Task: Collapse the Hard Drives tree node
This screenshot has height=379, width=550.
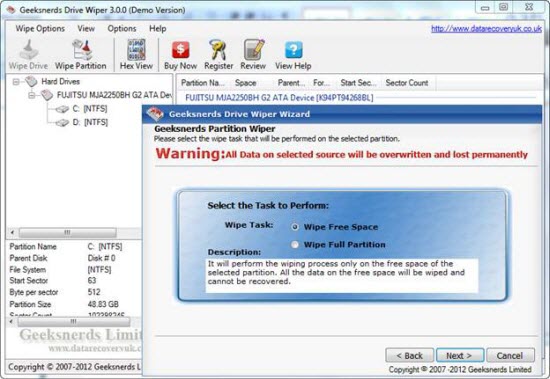Action: 16,82
